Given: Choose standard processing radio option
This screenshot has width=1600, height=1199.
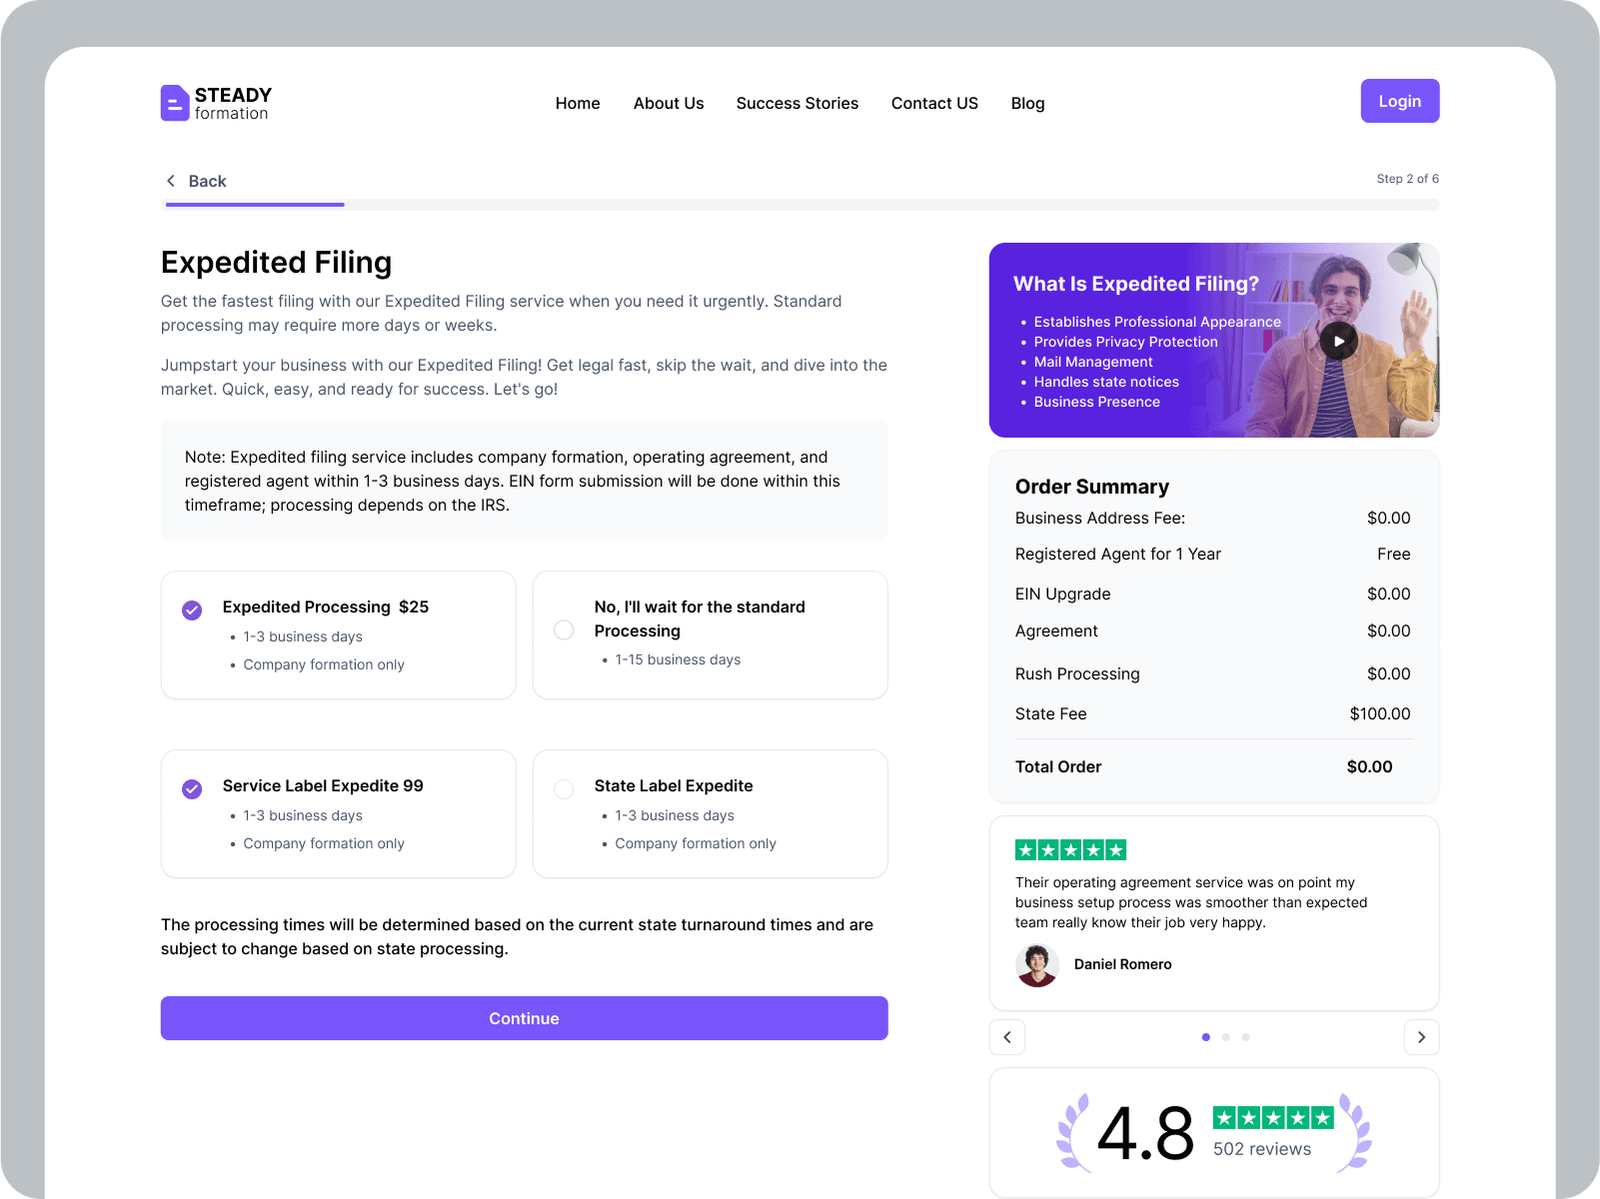Looking at the screenshot, I should click(564, 630).
